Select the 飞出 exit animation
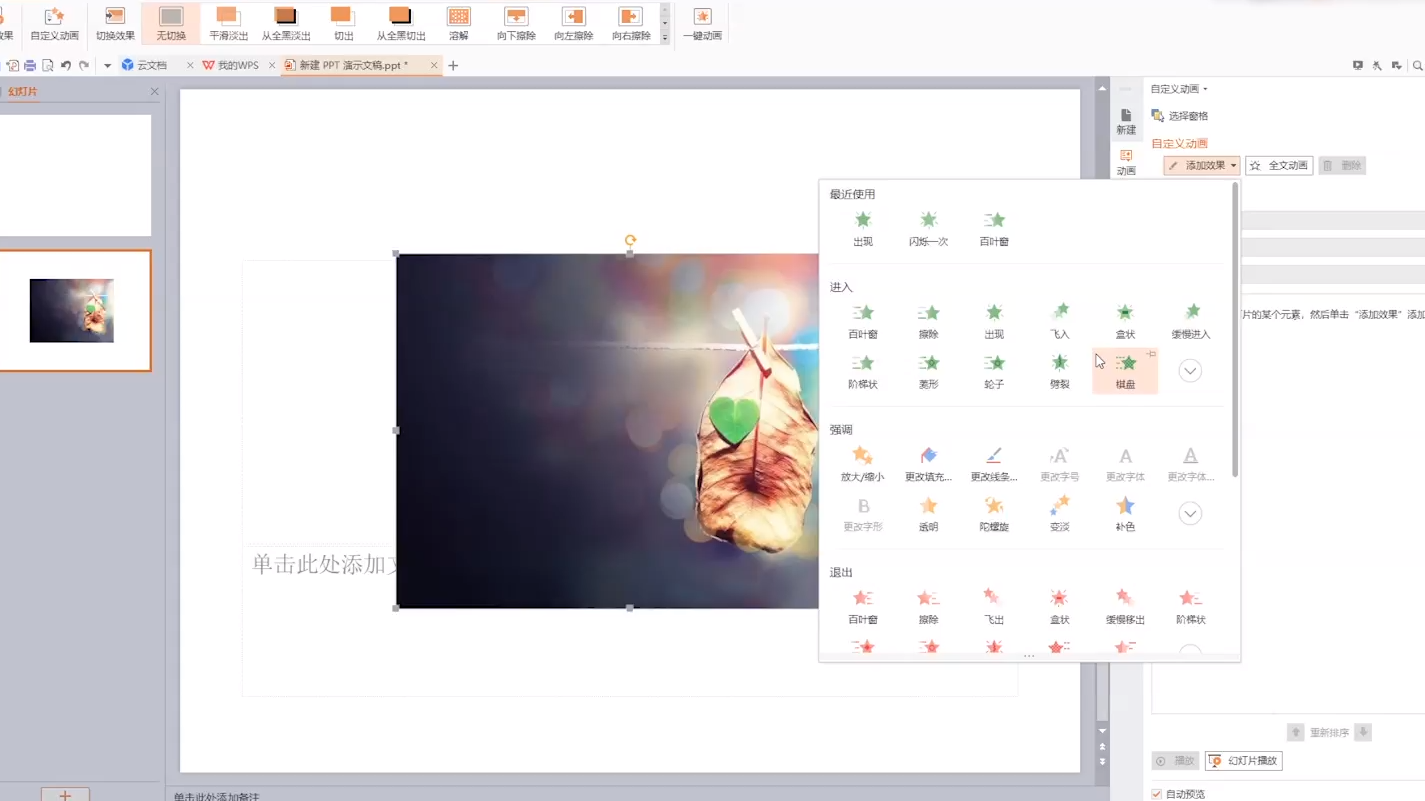Screen dimensions: 1425x801 point(993,606)
